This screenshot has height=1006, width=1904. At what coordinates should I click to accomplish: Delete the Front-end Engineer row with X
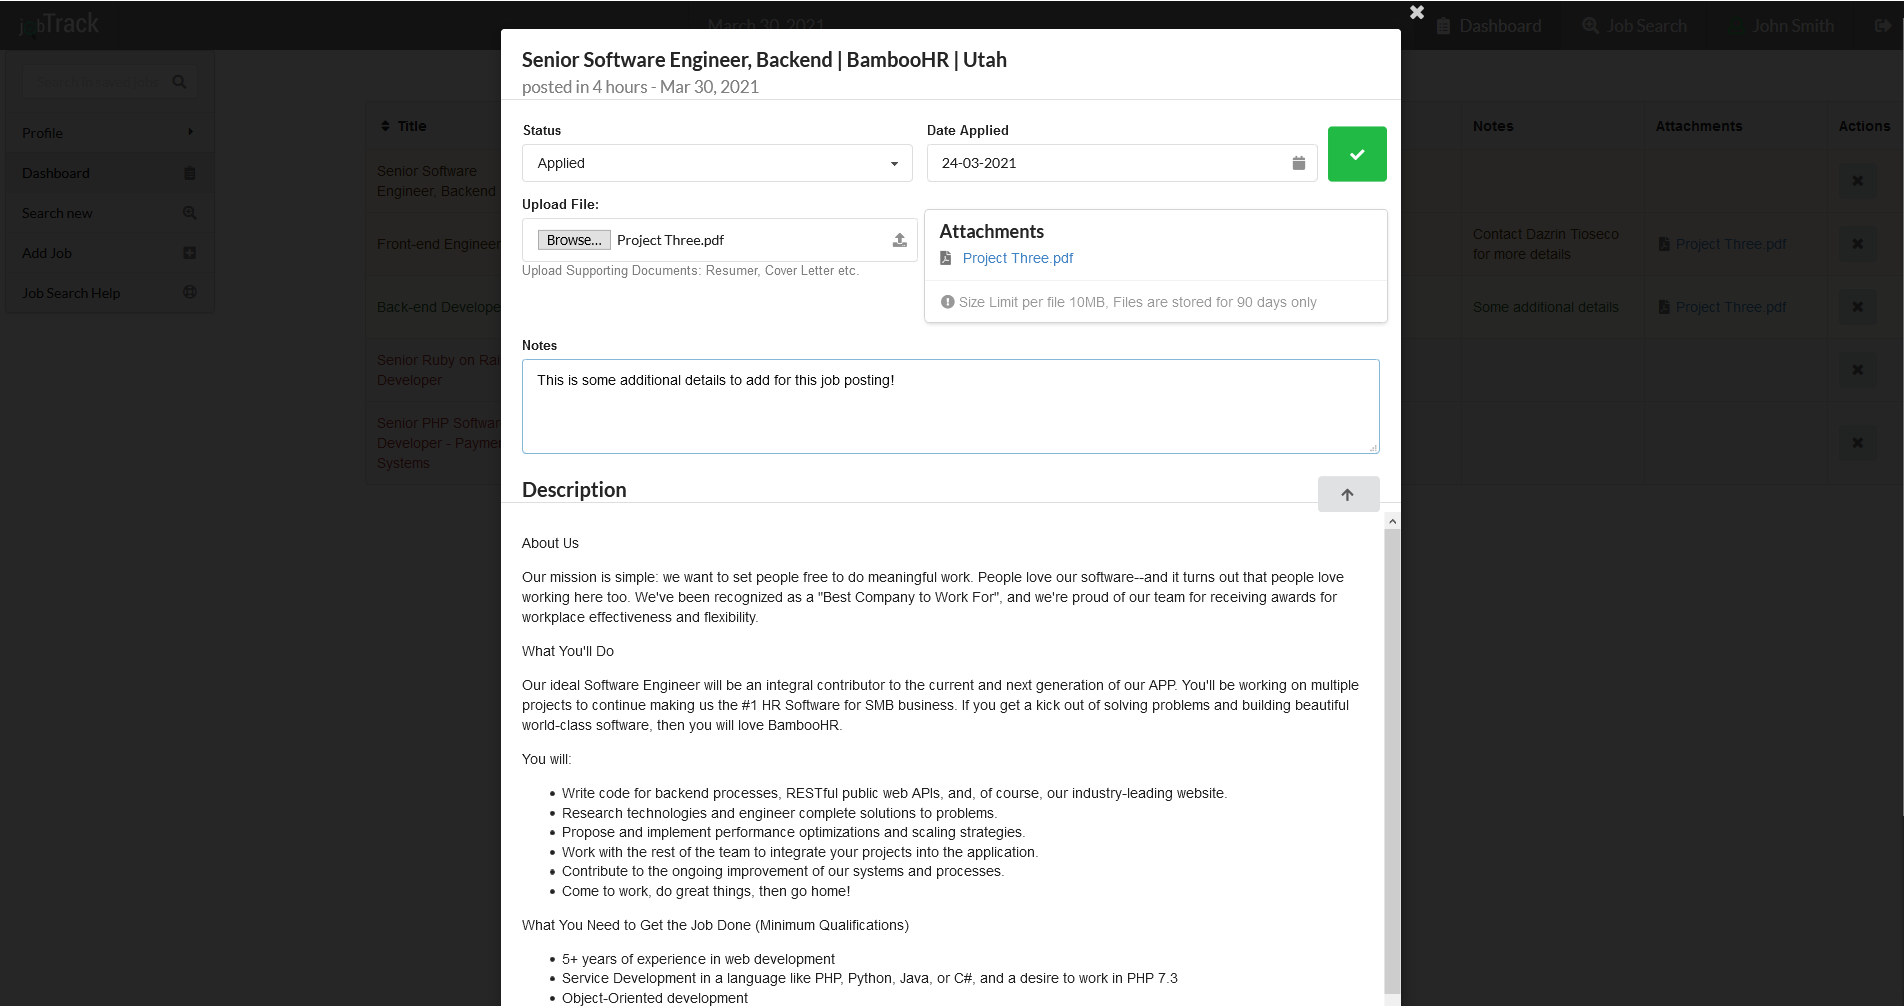coord(1857,244)
